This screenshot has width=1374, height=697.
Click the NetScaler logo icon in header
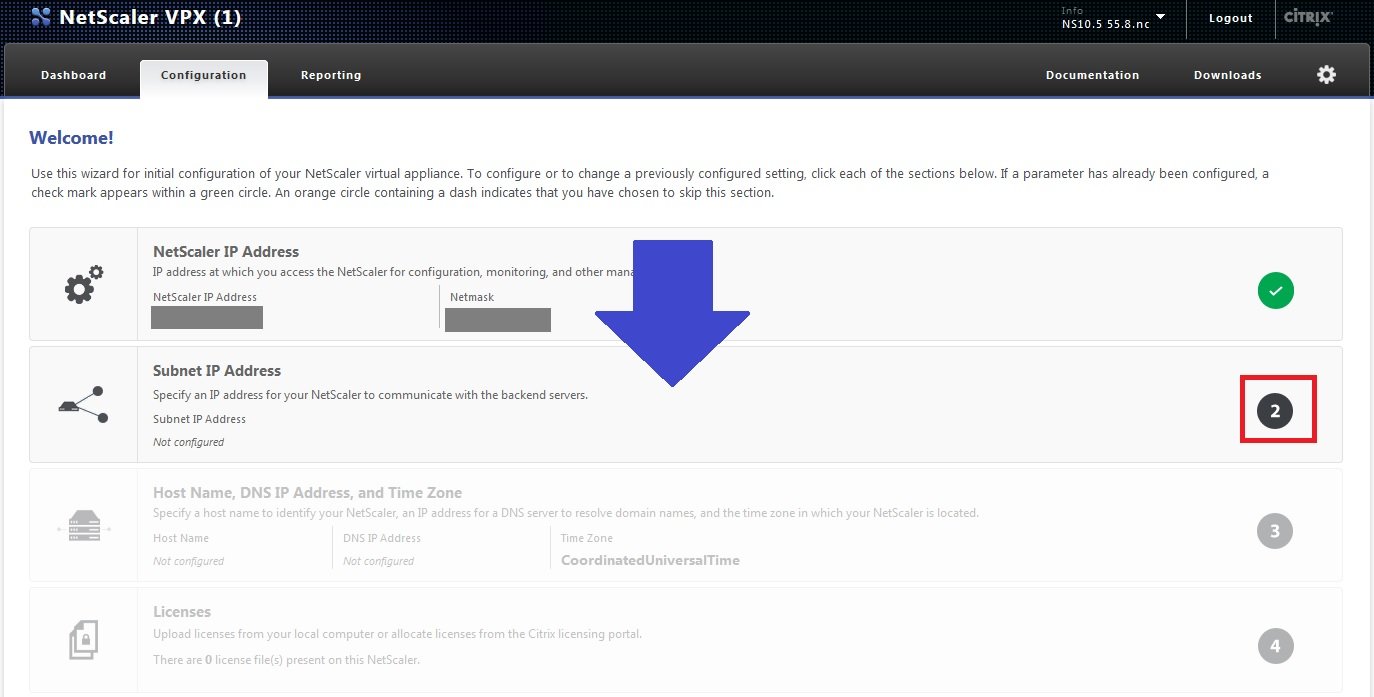(x=41, y=17)
